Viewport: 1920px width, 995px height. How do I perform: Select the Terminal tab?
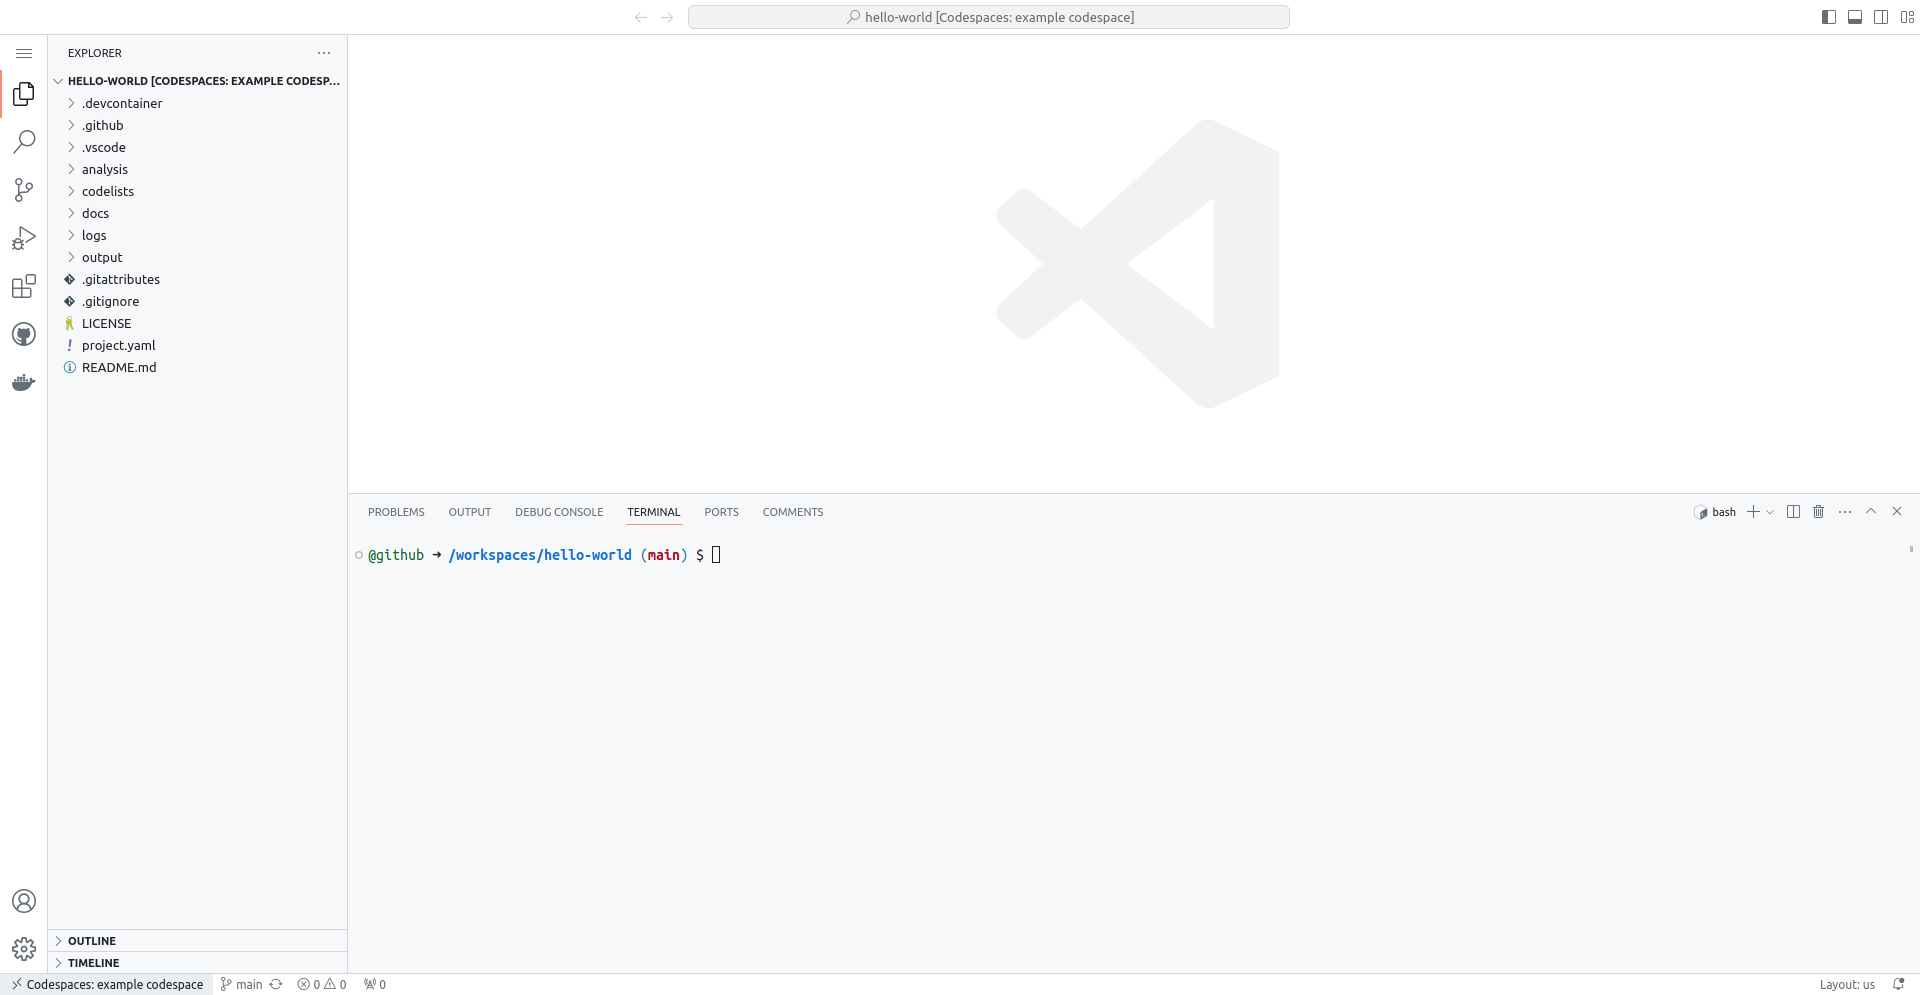654,512
